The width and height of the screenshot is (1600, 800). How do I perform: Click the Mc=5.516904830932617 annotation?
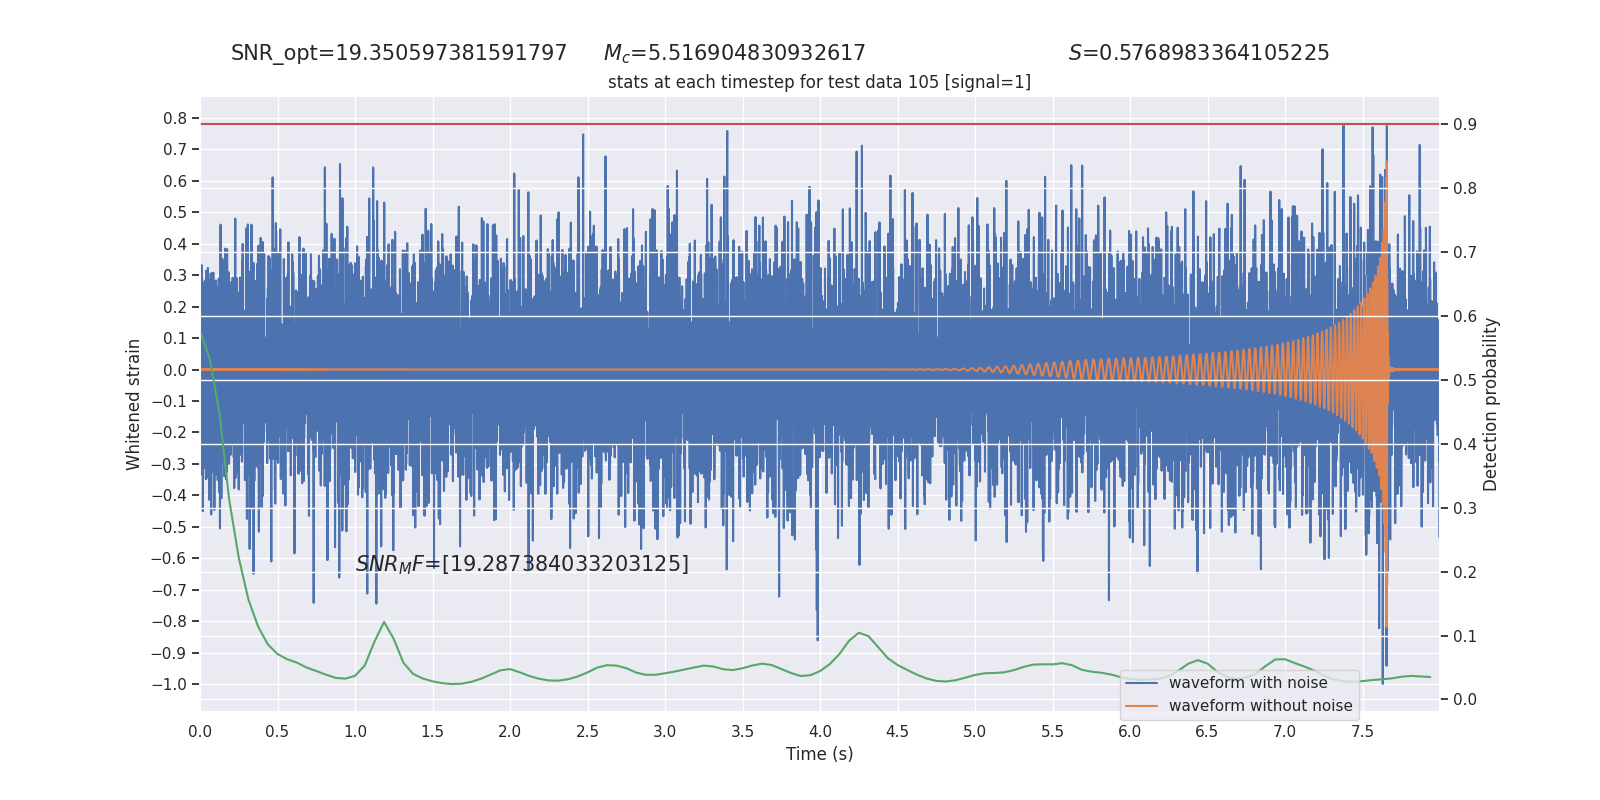pyautogui.click(x=735, y=53)
